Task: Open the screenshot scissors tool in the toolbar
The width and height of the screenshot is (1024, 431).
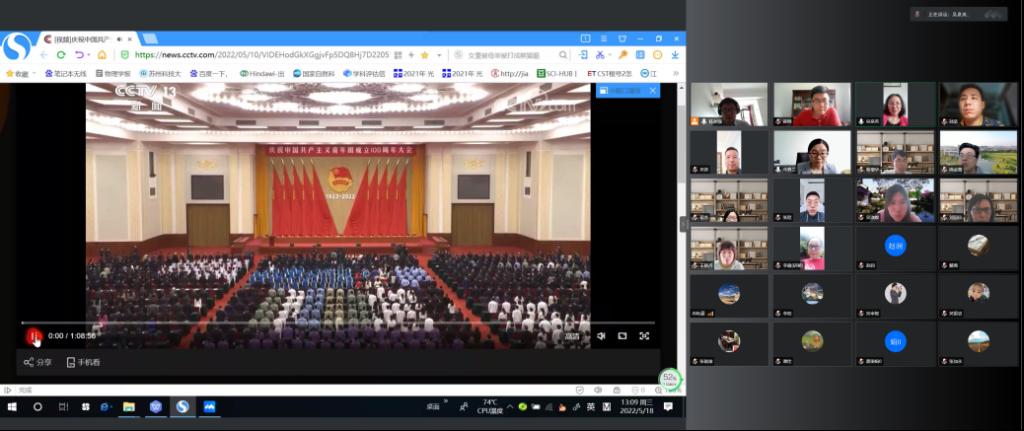Action: pyautogui.click(x=600, y=55)
